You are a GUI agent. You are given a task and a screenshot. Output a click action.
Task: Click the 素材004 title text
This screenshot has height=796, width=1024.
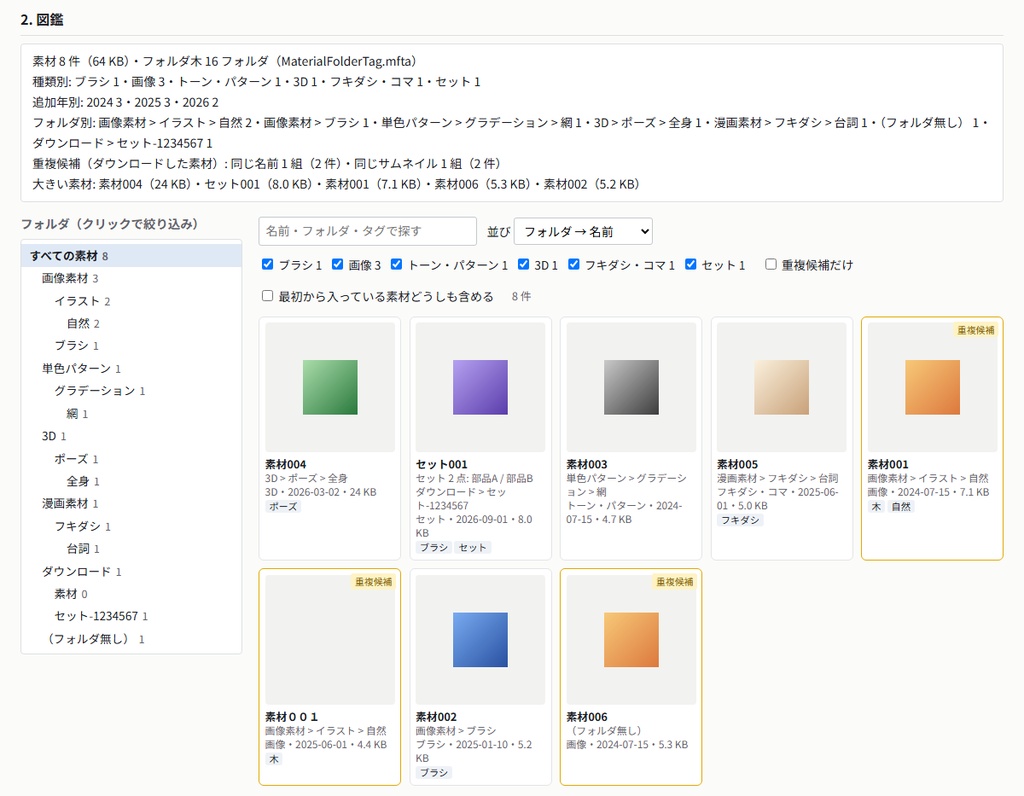tap(285, 464)
